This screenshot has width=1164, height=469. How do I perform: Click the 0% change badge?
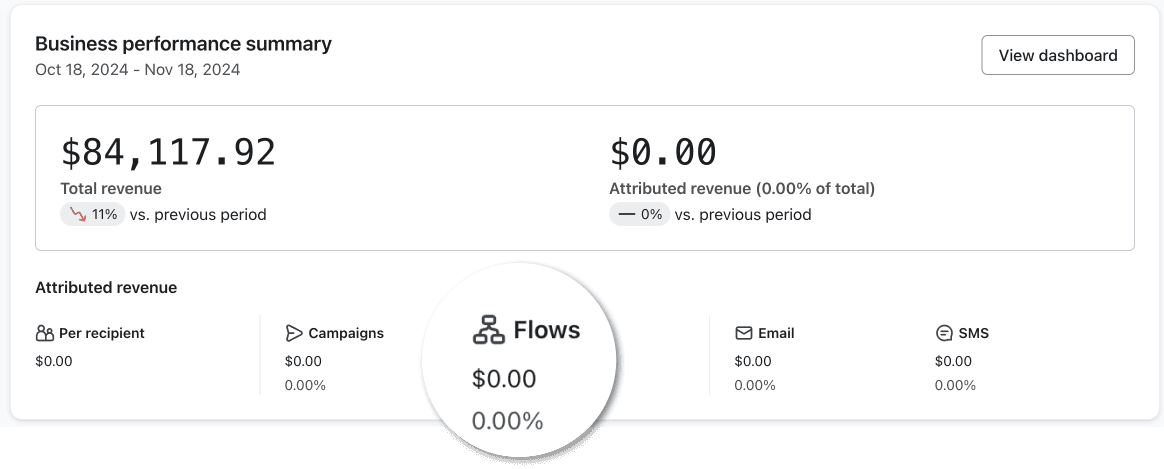640,215
